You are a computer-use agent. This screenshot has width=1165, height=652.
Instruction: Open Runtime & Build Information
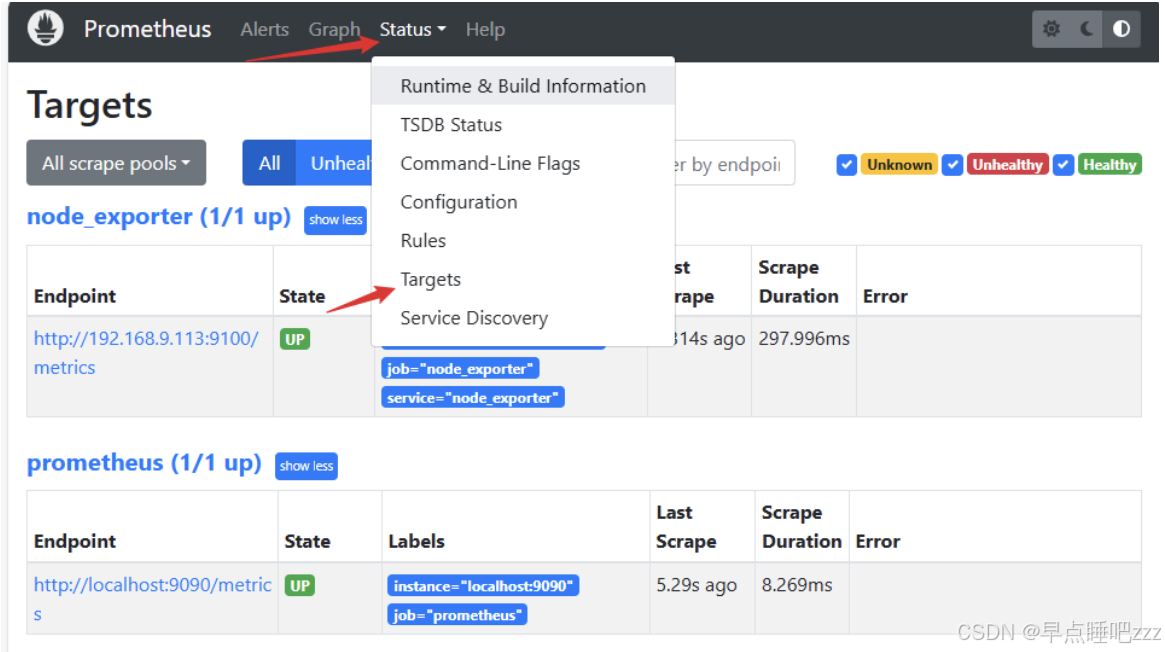coord(523,86)
